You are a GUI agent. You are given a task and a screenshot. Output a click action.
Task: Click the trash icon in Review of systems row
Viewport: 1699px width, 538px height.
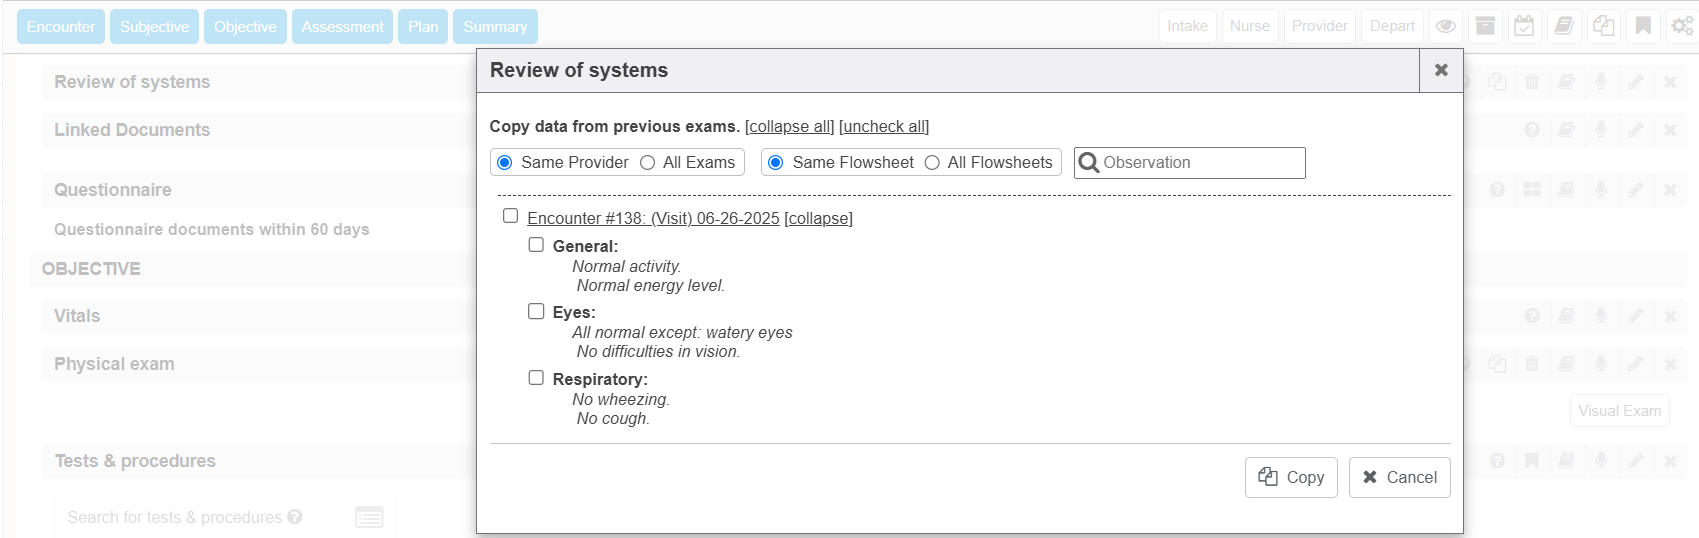(1532, 82)
